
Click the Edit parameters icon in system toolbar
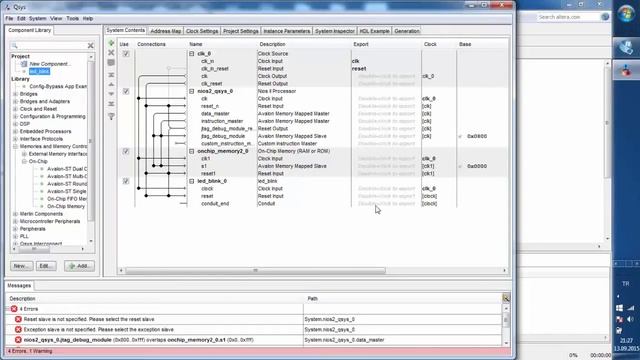[x=111, y=62]
